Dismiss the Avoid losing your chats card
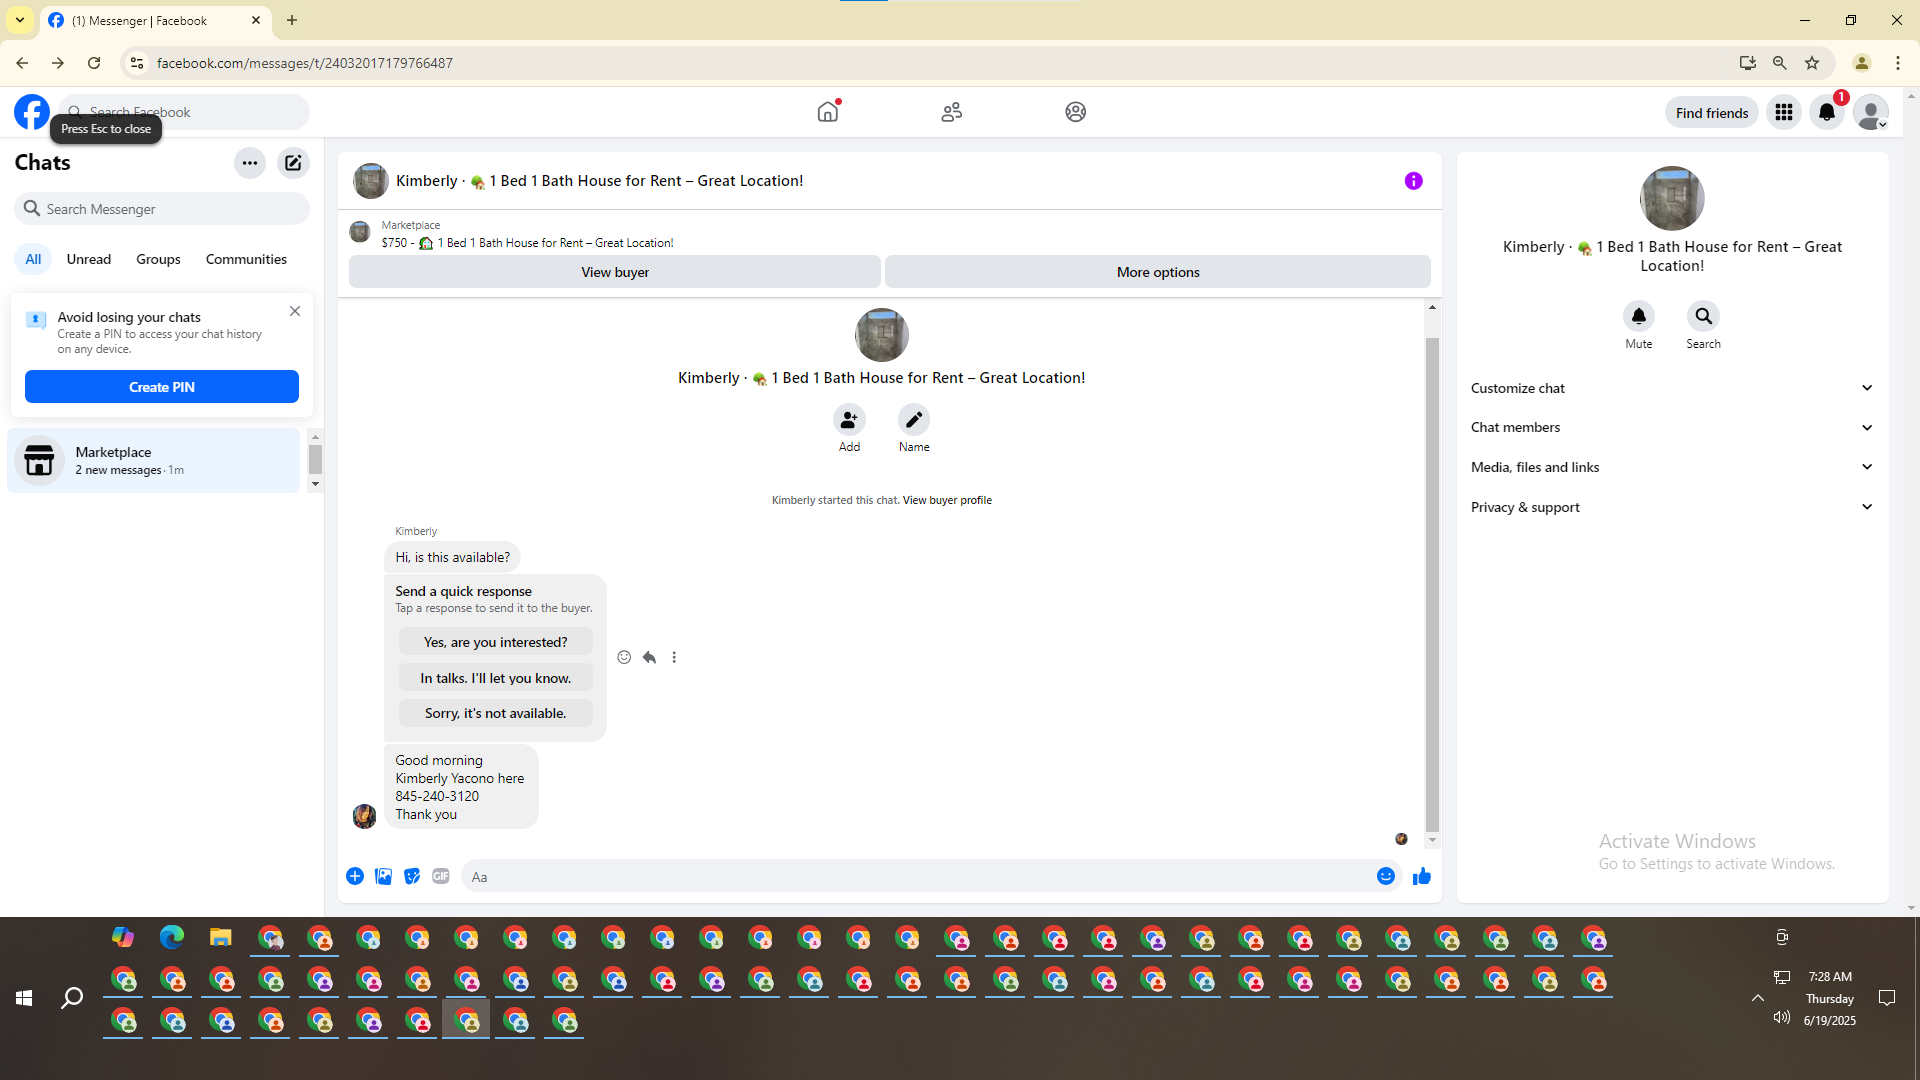The height and width of the screenshot is (1080, 1920). point(295,311)
